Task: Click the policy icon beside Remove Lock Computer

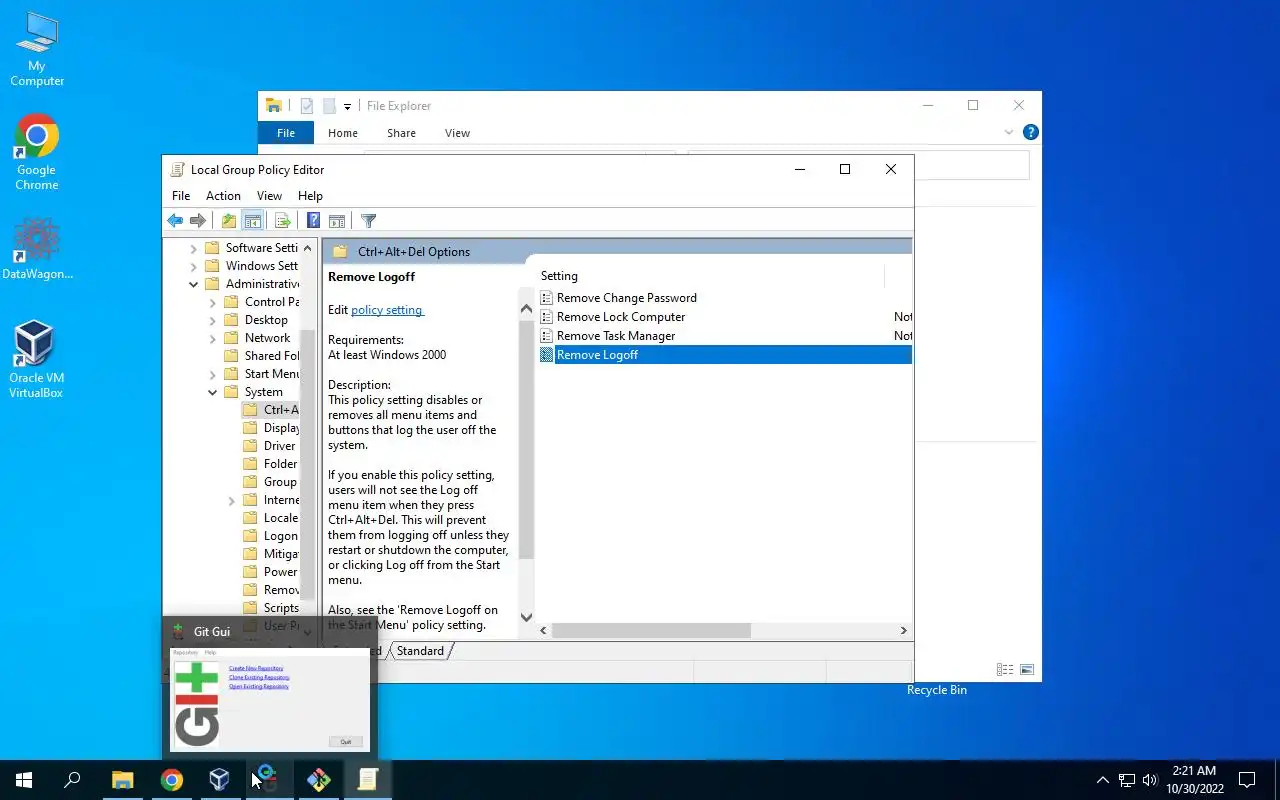Action: click(x=547, y=317)
